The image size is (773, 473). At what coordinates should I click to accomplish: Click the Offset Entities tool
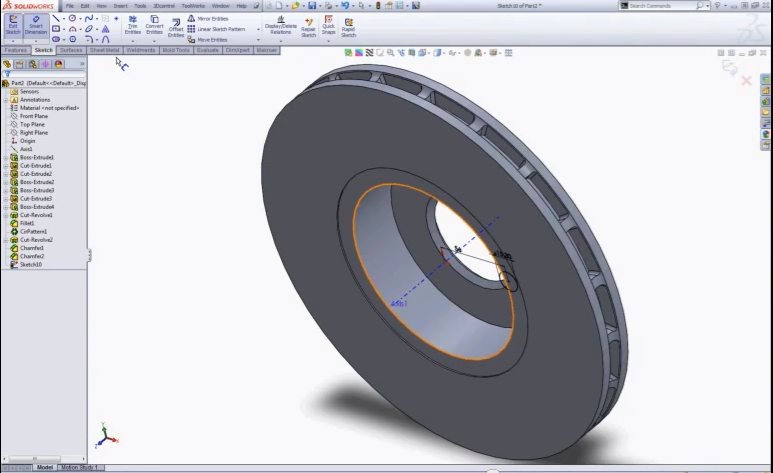(176, 28)
